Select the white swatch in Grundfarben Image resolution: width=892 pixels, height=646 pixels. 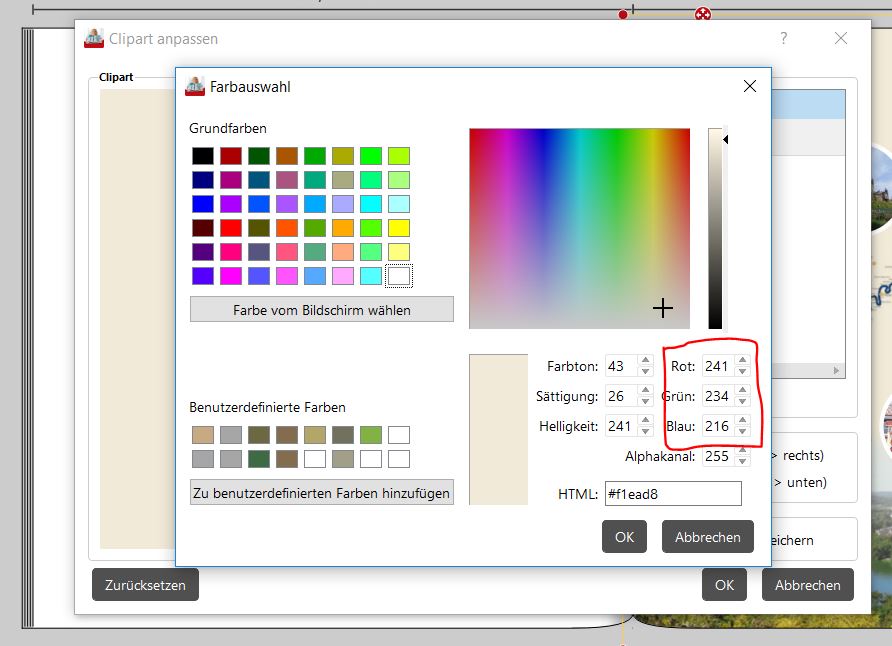click(399, 275)
